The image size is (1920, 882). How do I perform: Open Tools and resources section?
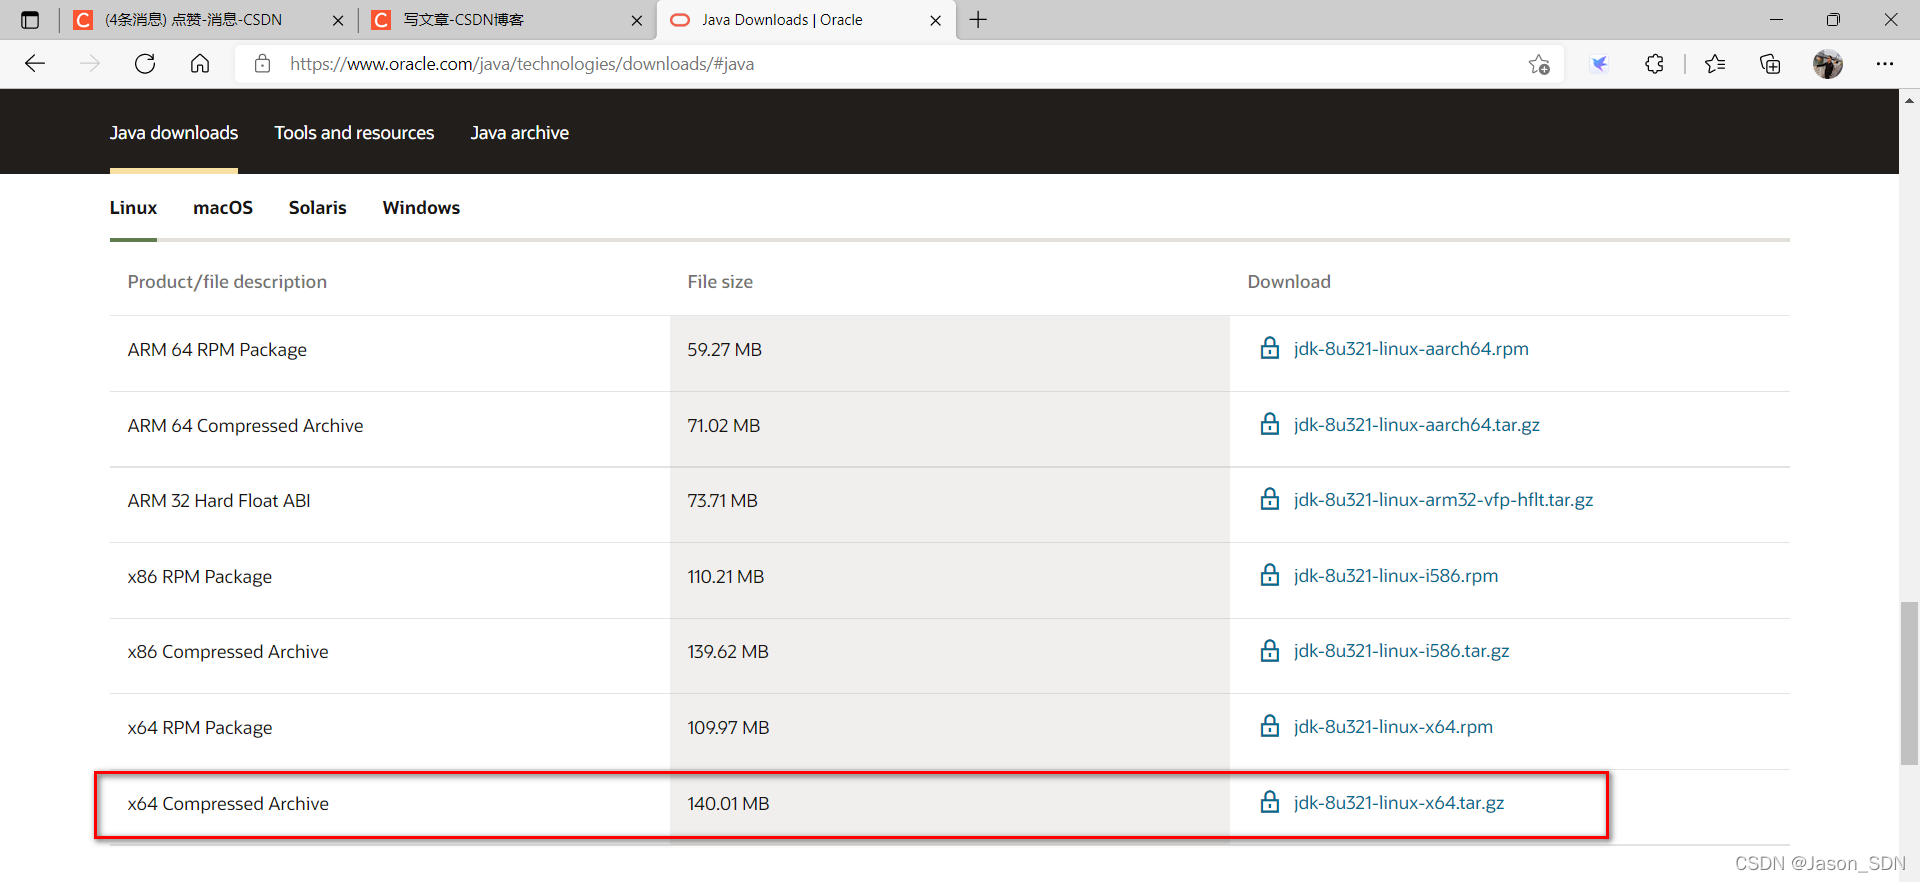tap(354, 133)
